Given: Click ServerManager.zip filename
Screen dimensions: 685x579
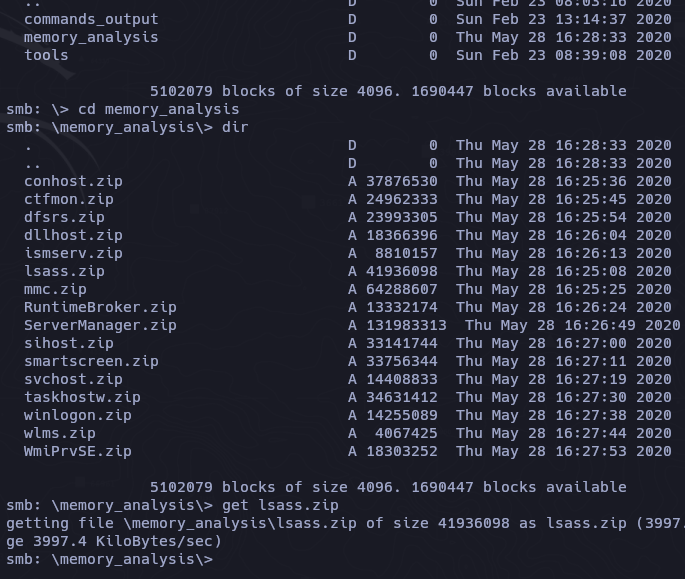Looking at the screenshot, I should 100,325.
